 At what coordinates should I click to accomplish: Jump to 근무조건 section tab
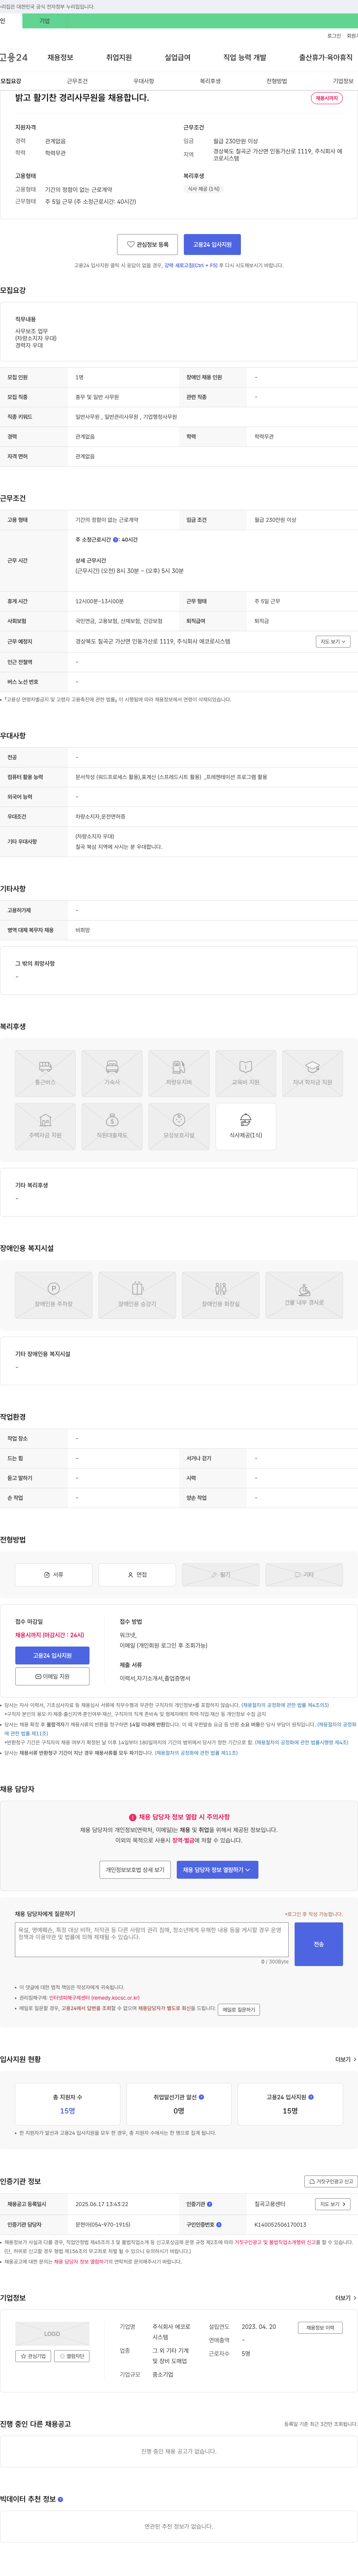[77, 81]
